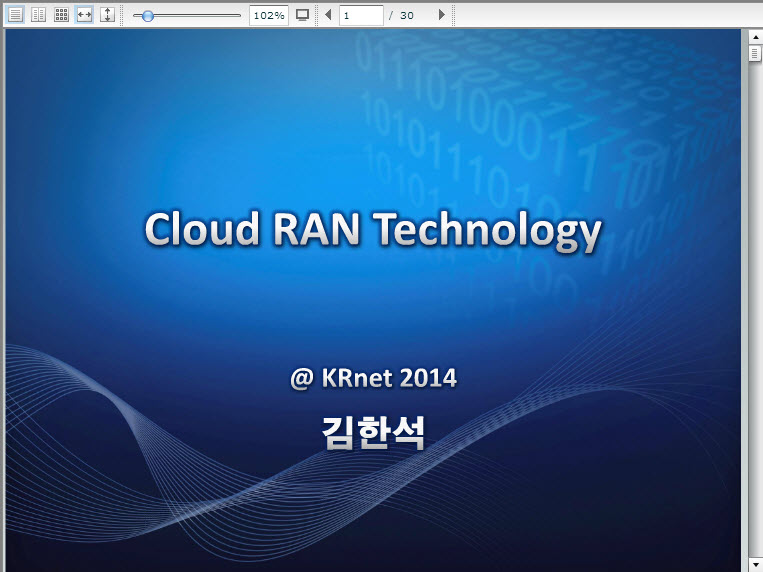763x572 pixels.
Task: Select single page view mode
Action: 15,15
